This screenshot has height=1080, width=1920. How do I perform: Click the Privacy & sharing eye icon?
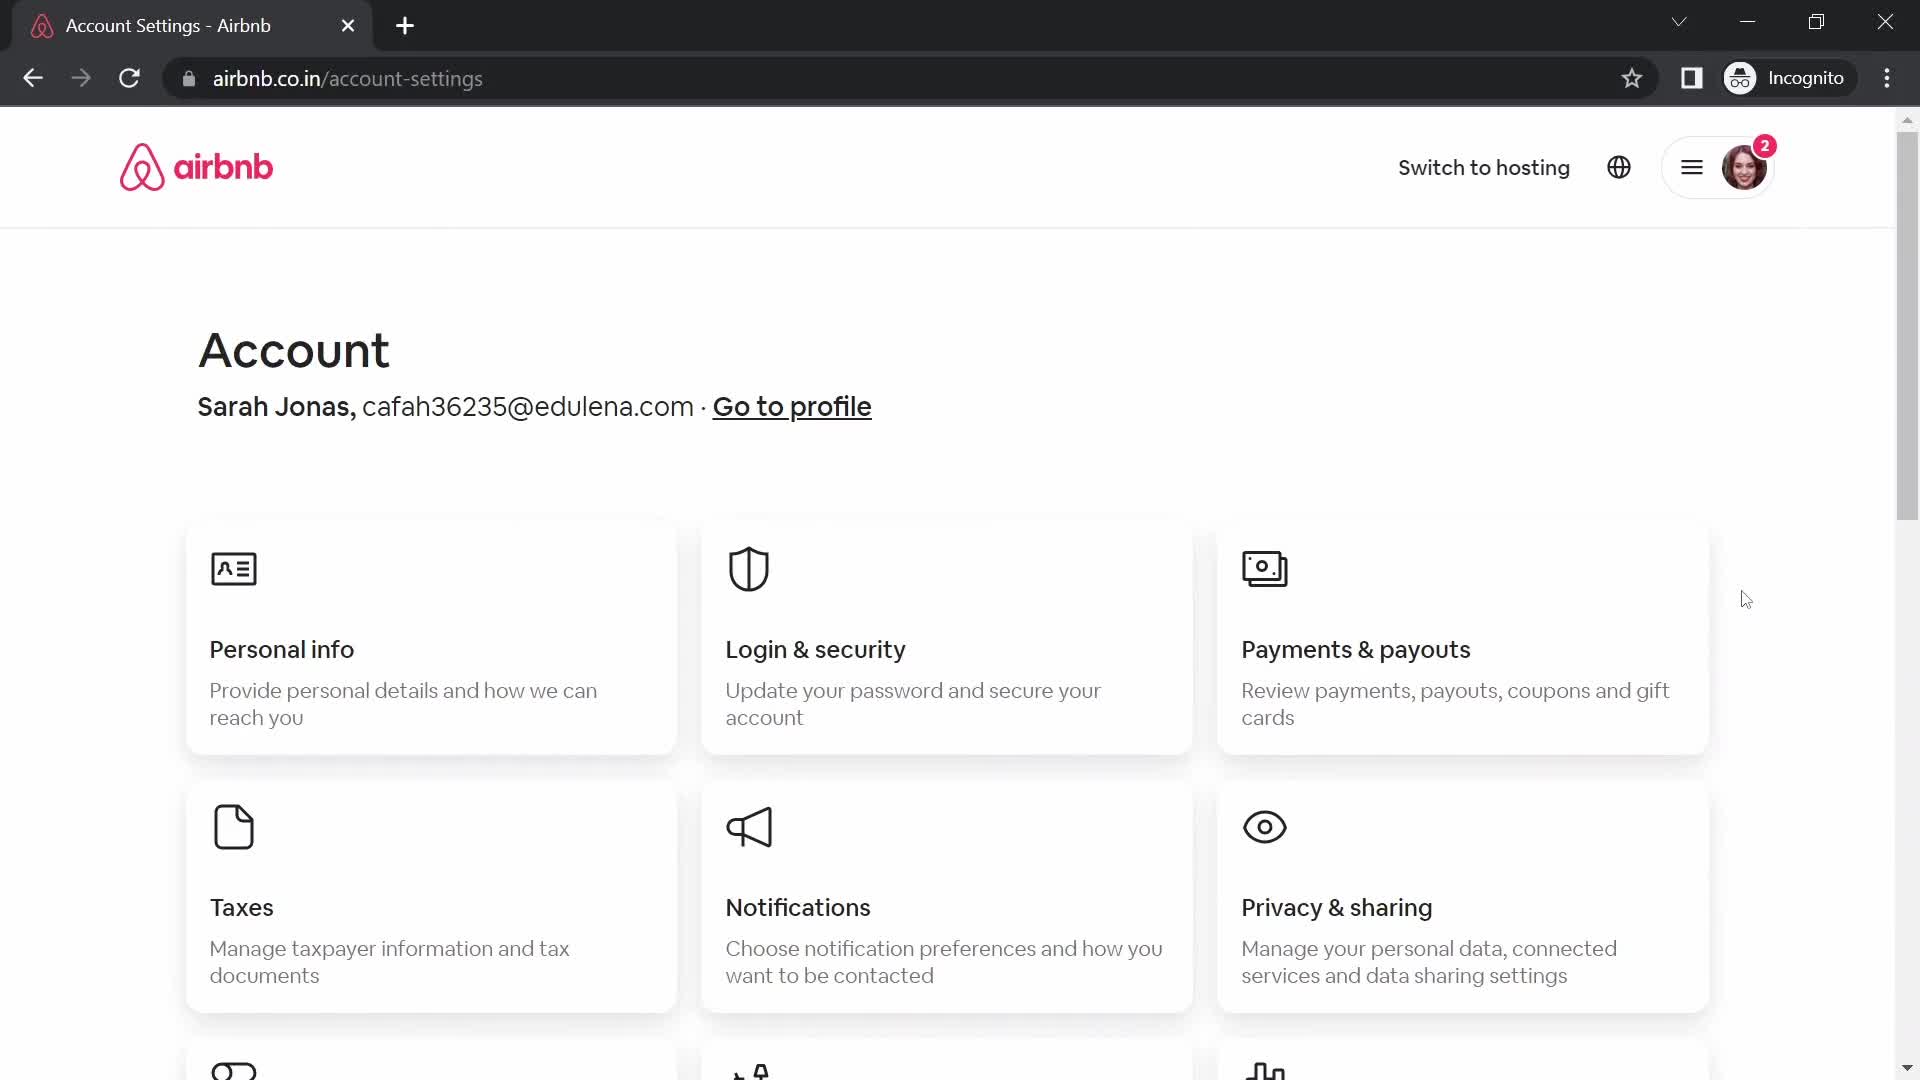tap(1264, 827)
